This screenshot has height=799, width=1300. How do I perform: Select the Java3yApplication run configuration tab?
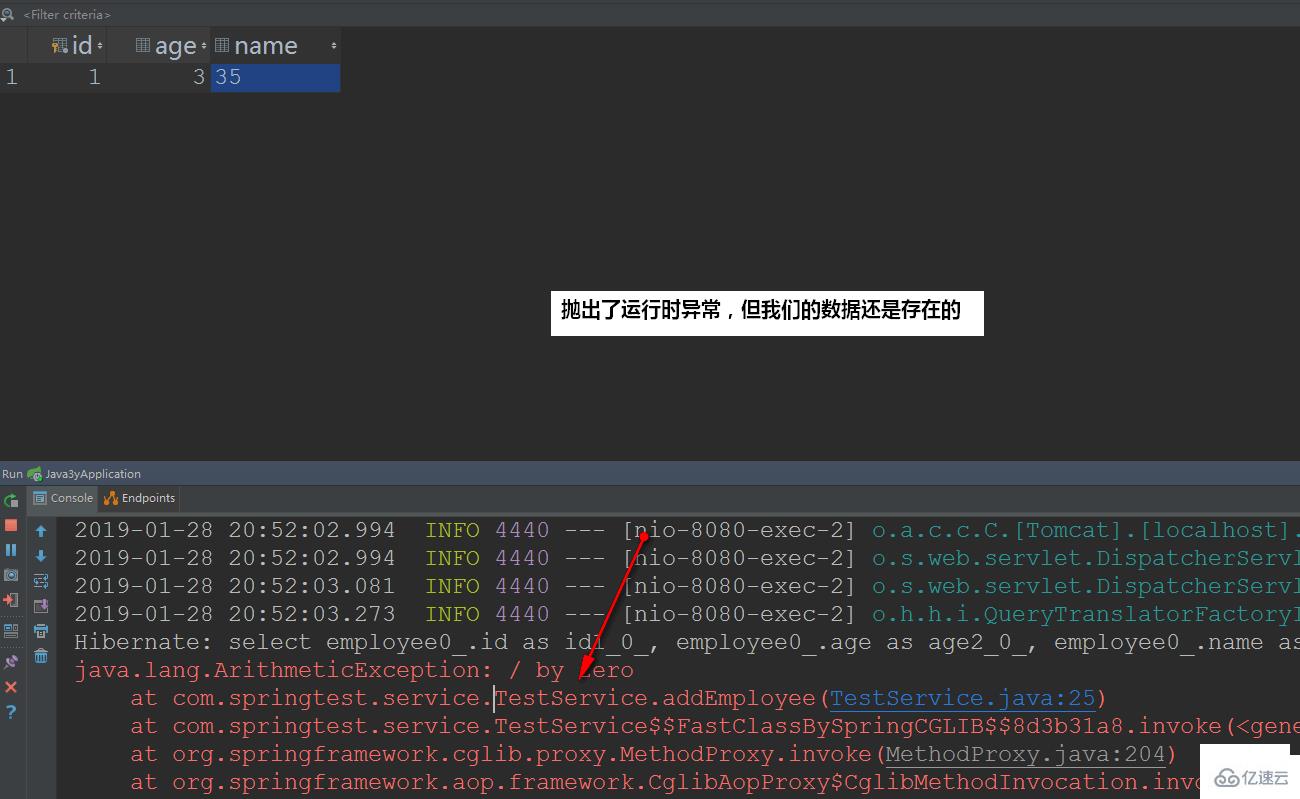(x=84, y=474)
